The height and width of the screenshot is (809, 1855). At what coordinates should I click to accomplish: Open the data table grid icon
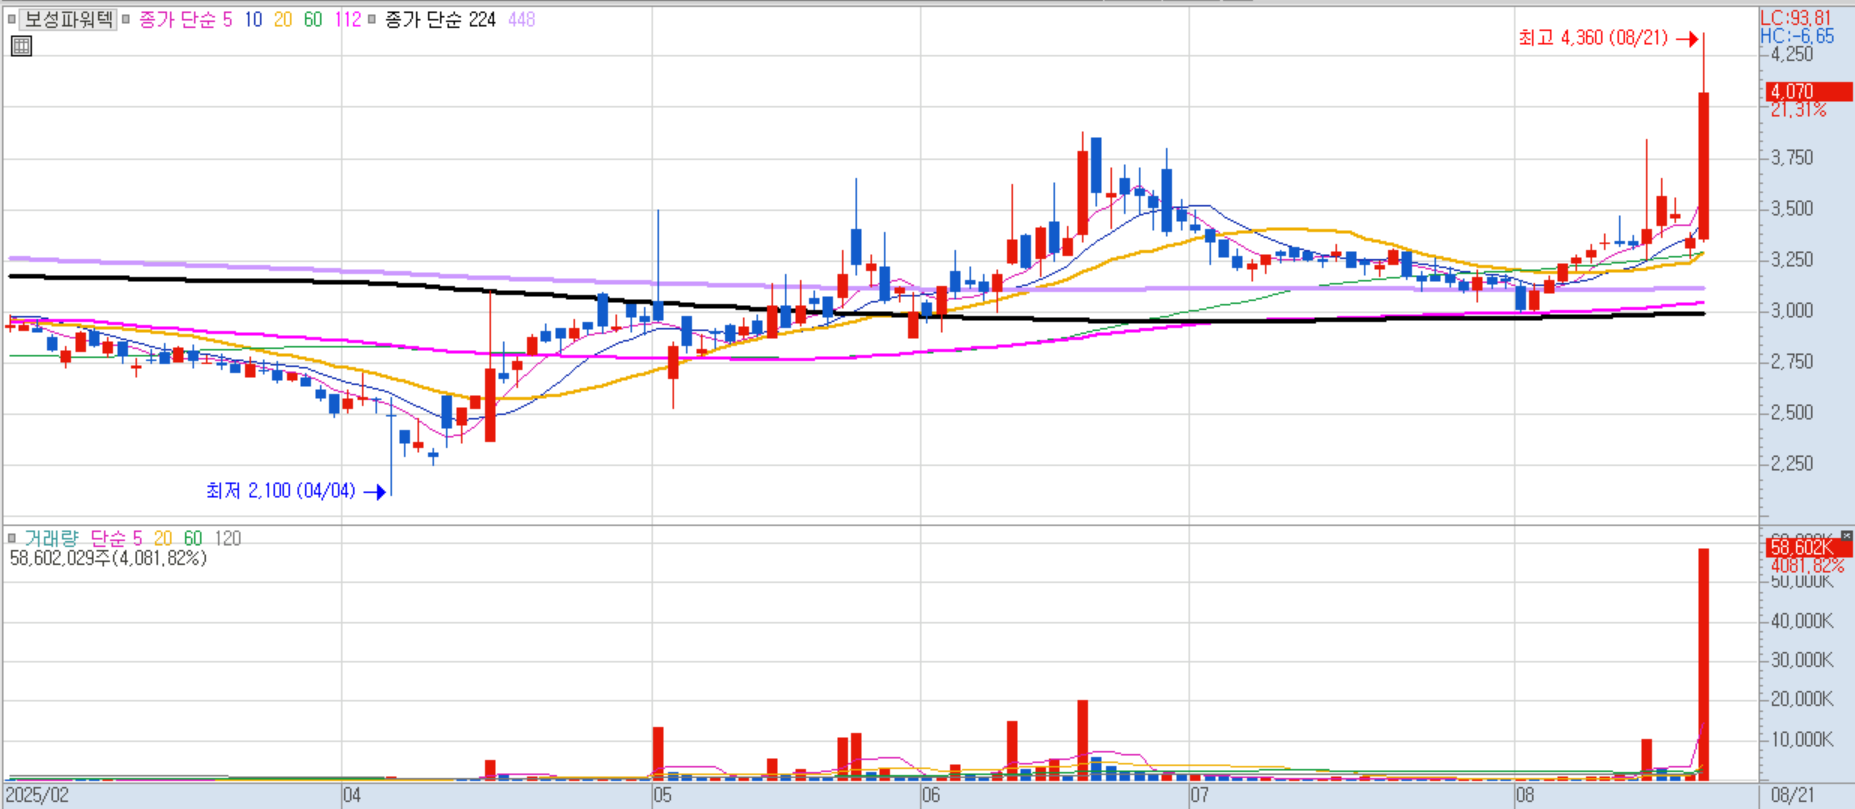click(21, 46)
